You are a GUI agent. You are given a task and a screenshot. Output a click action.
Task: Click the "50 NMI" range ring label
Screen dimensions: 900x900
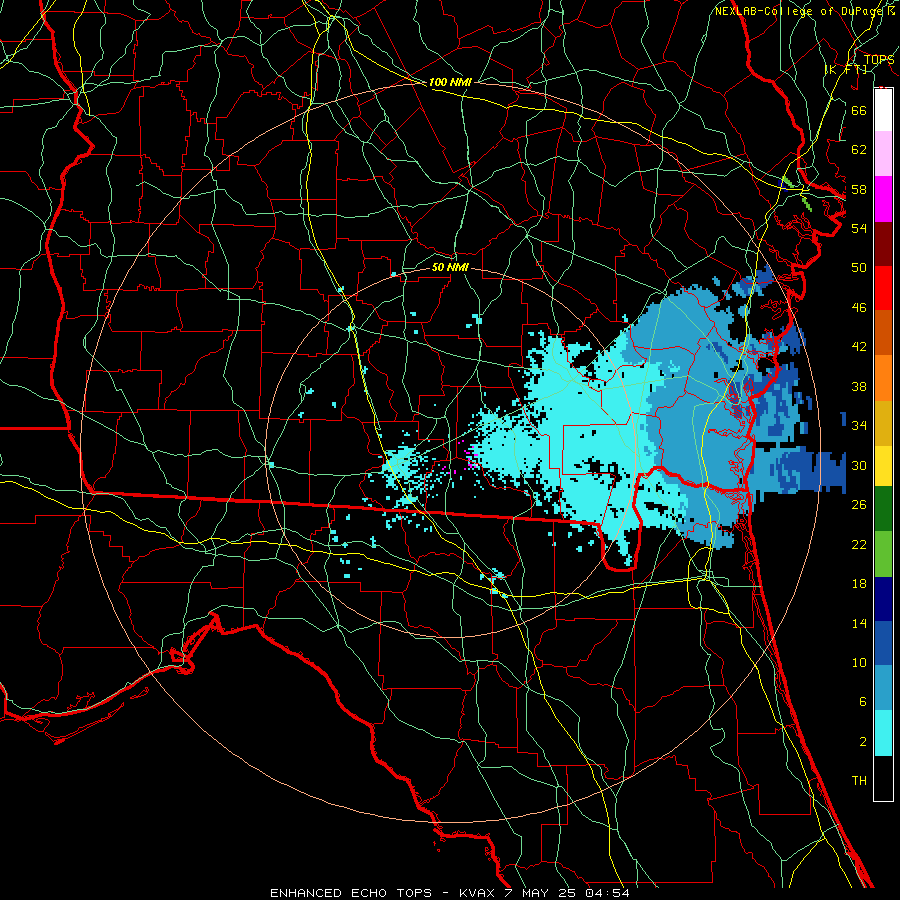451,267
